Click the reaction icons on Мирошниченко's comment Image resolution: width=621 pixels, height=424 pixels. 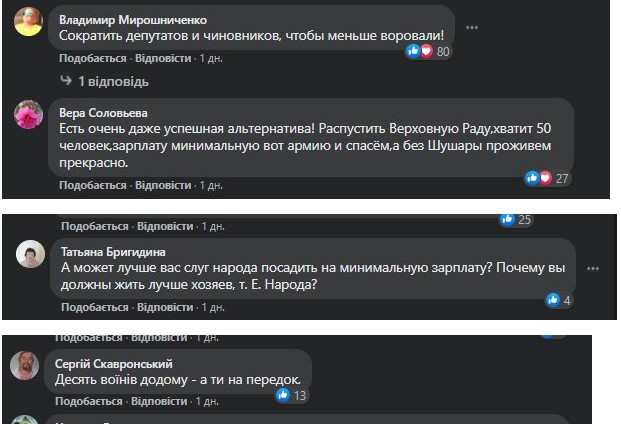[420, 51]
